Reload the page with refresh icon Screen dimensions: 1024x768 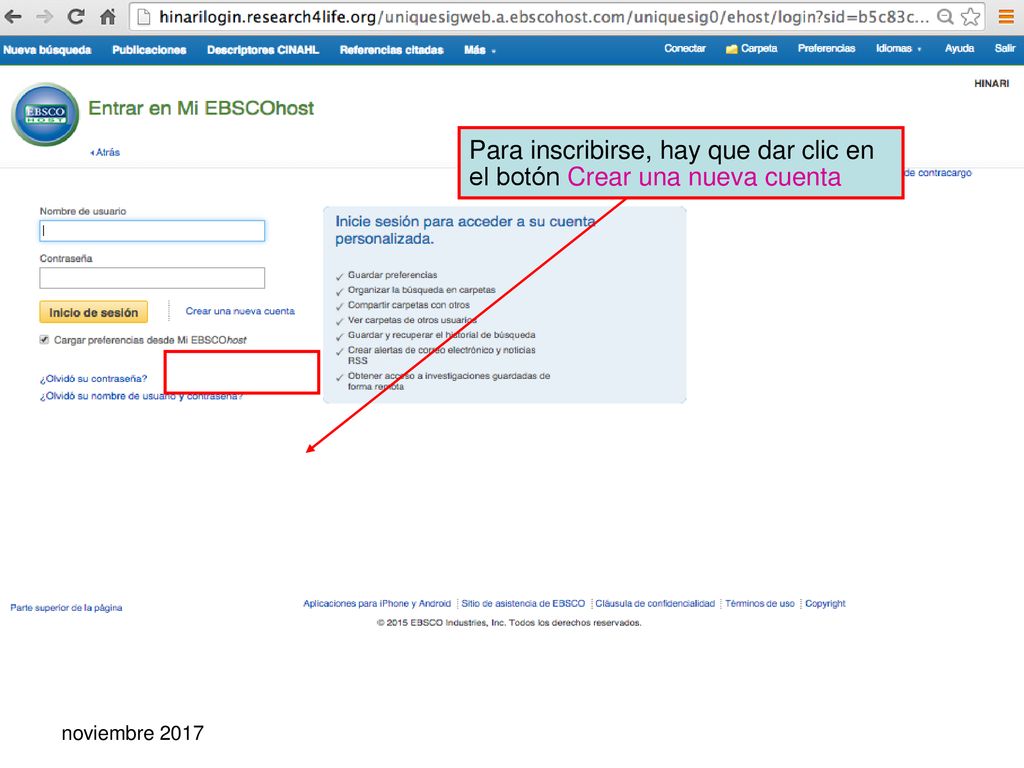coord(76,16)
